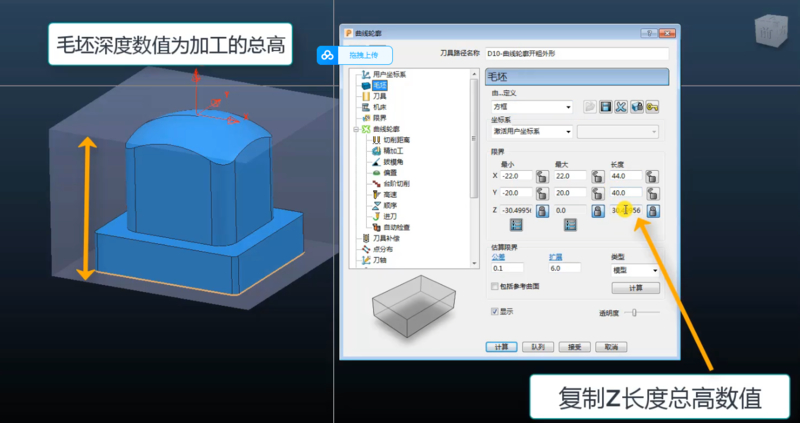Select 切削距离 in the tree
This screenshot has width=800, height=423.
point(393,140)
